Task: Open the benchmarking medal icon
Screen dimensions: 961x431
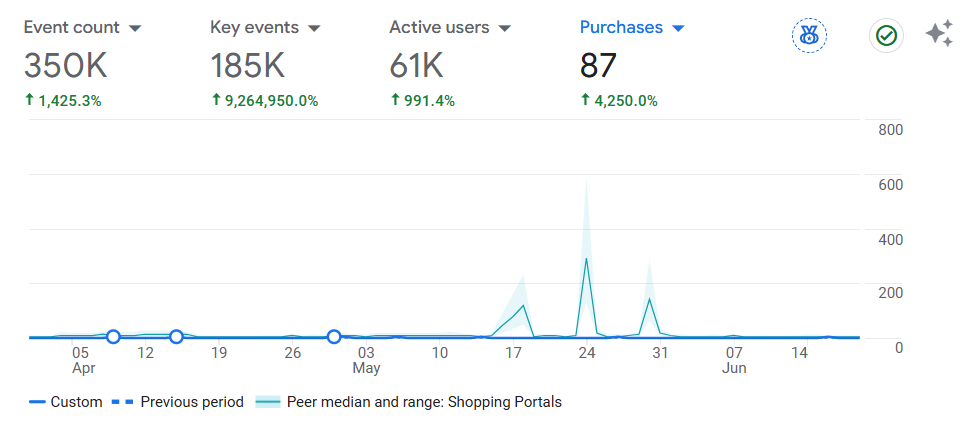Action: coord(809,36)
